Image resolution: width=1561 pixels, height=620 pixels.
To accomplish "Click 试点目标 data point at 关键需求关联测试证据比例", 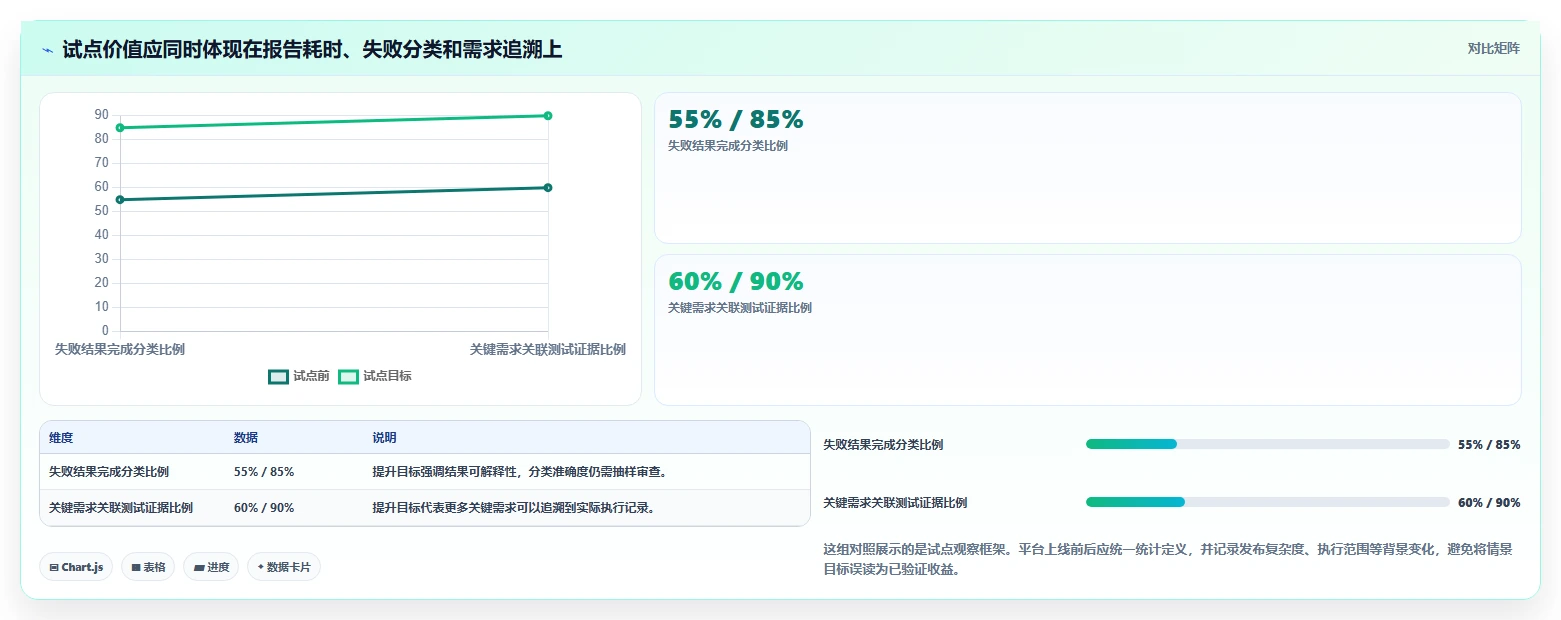I will [x=548, y=116].
